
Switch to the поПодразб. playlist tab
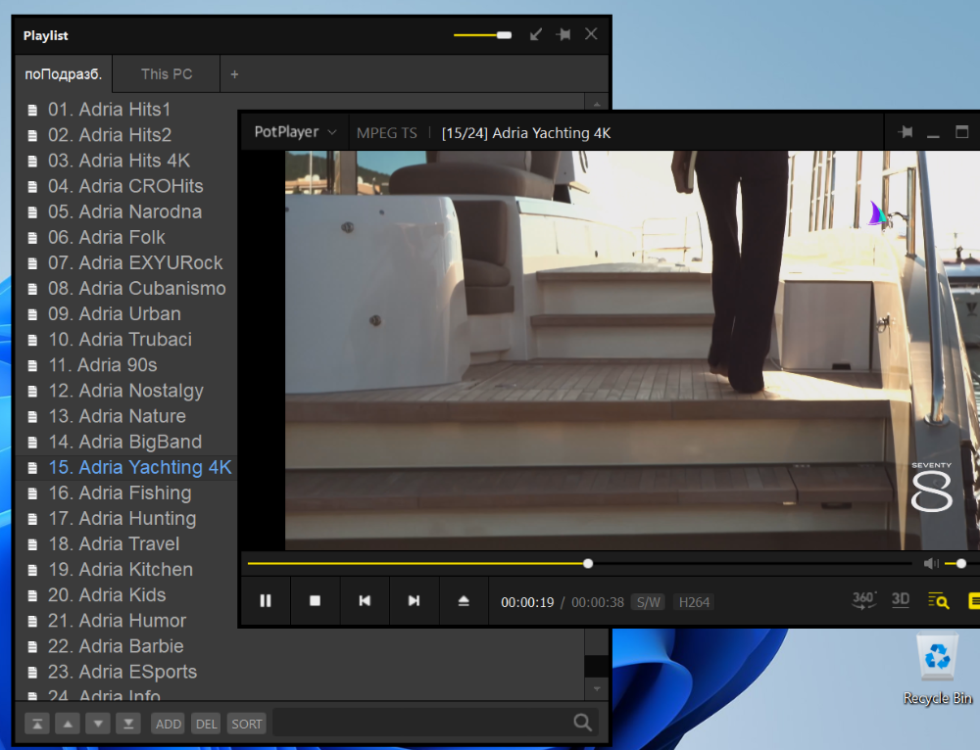point(63,74)
